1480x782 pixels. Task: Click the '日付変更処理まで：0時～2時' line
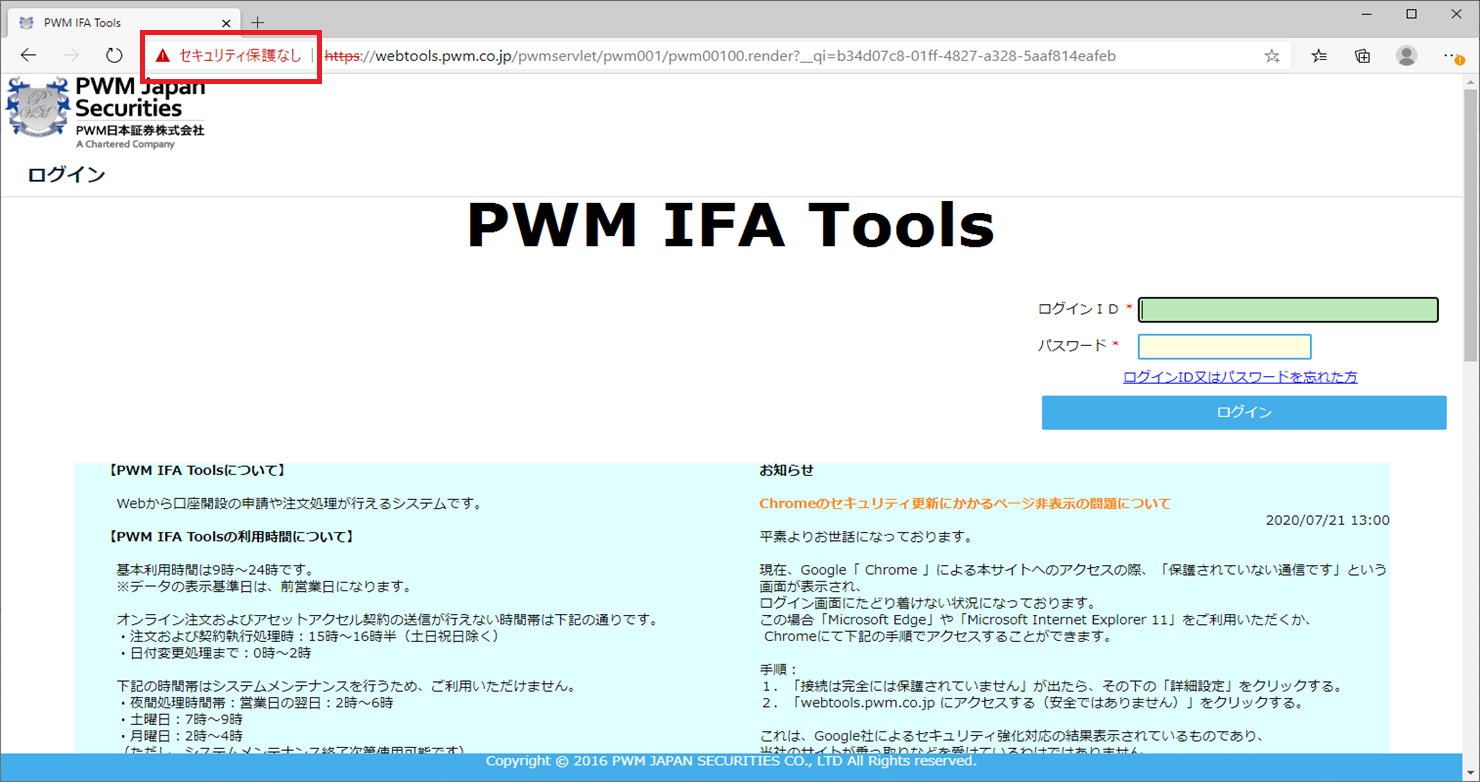(213, 653)
